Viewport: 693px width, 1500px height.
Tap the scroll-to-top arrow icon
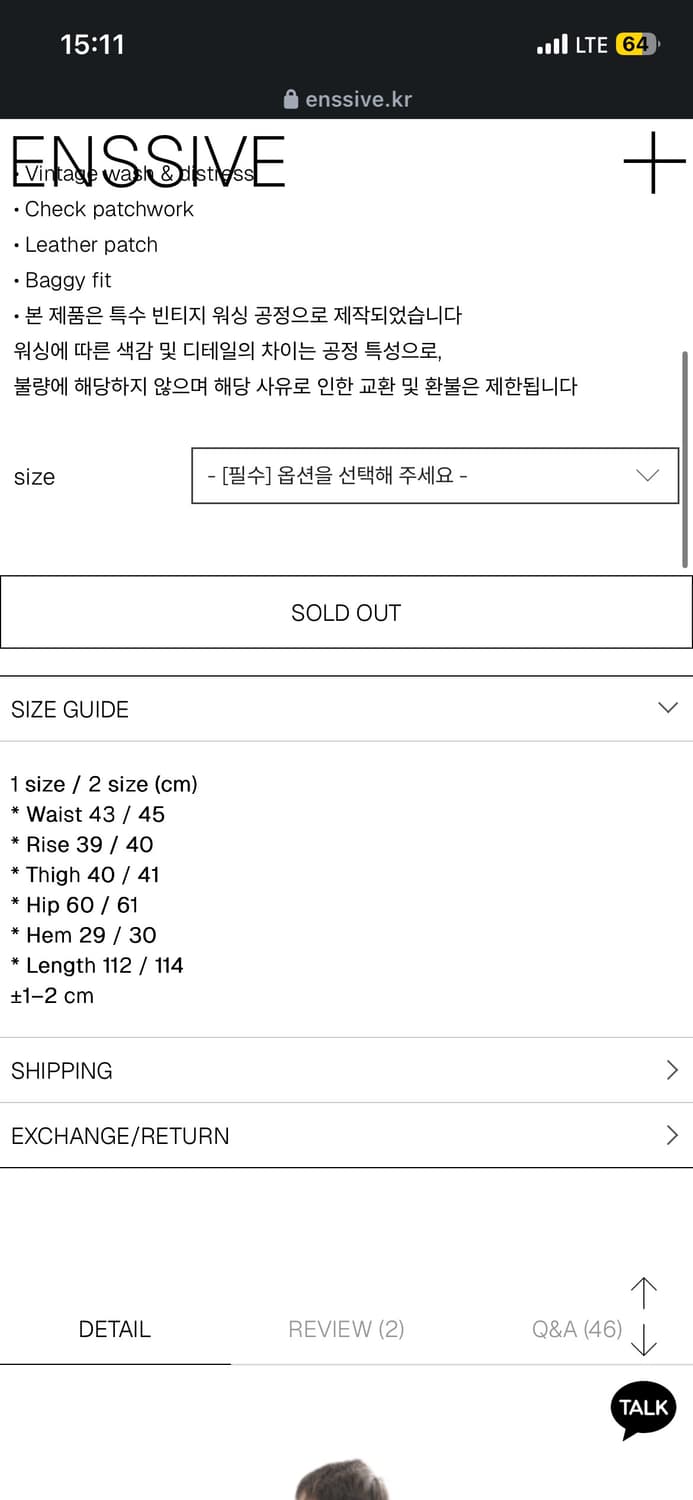[643, 1293]
